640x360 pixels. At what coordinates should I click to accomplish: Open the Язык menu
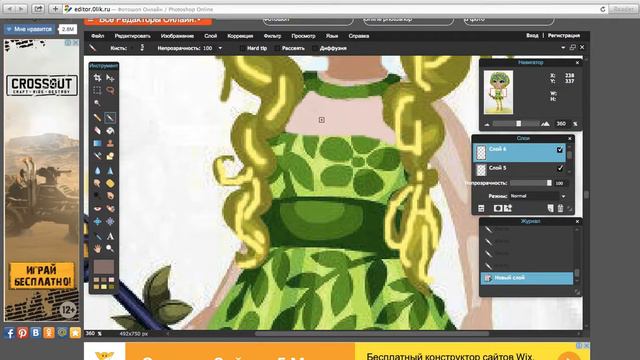(332, 36)
